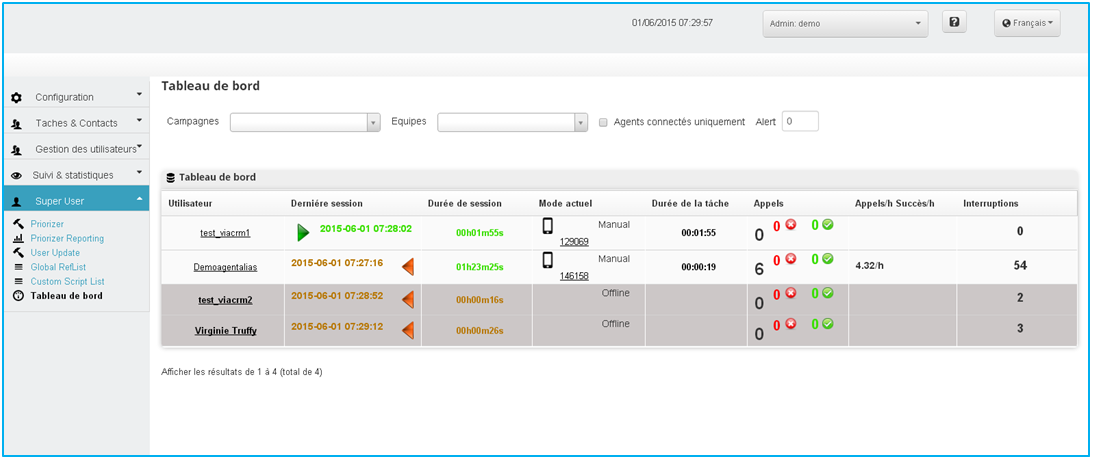Click the orange arrow in Demoagentalias row
The image size is (1093, 459).
[408, 266]
